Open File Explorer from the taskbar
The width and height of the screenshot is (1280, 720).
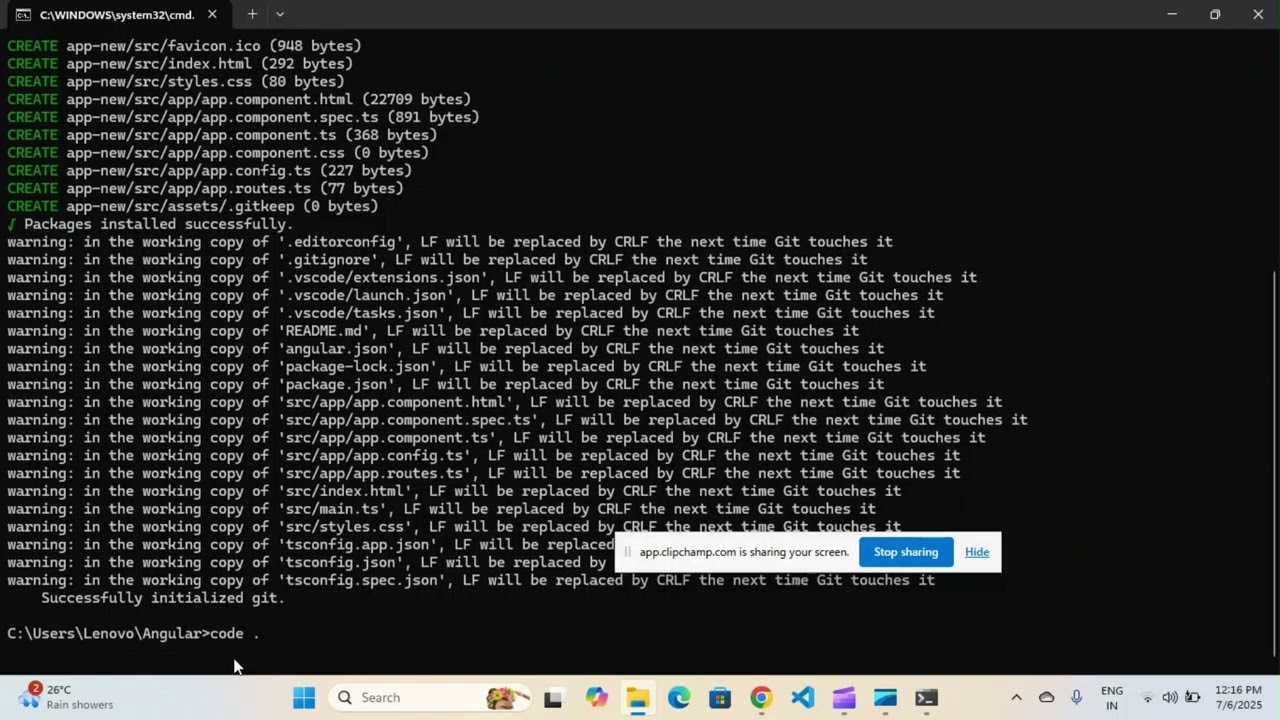637,698
